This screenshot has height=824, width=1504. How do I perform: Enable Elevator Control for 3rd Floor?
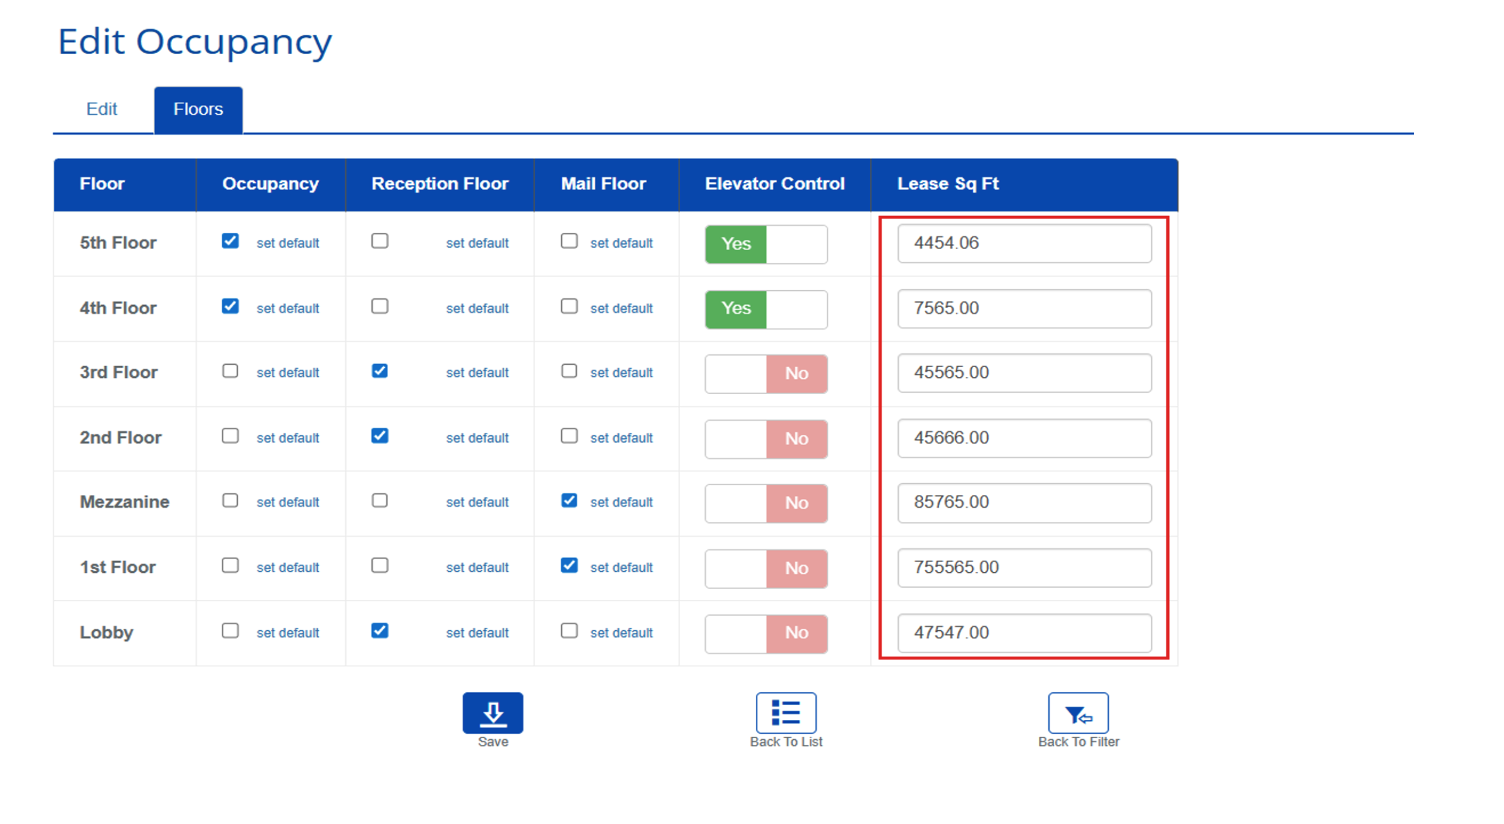[766, 374]
